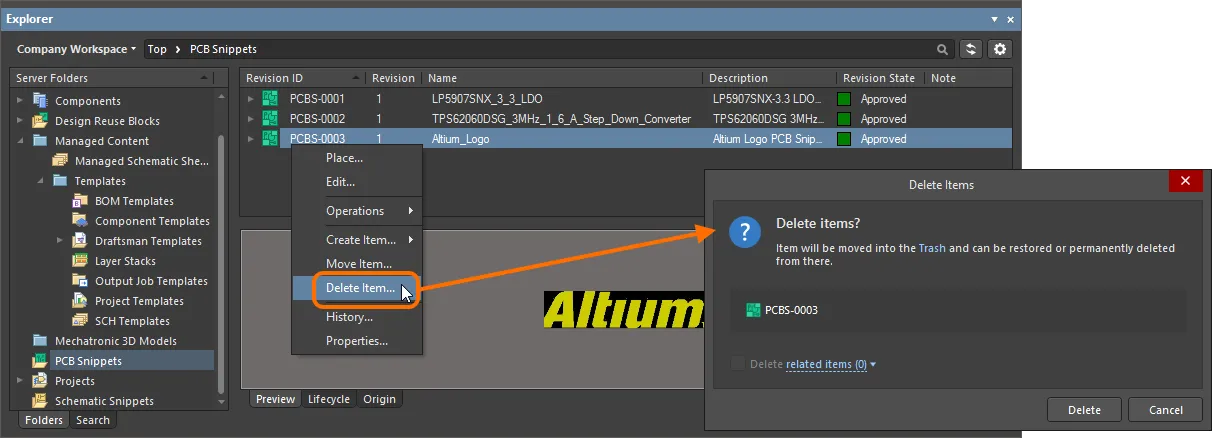The height and width of the screenshot is (438, 1212).
Task: Expand the Projects tree node
Action: click(x=19, y=381)
